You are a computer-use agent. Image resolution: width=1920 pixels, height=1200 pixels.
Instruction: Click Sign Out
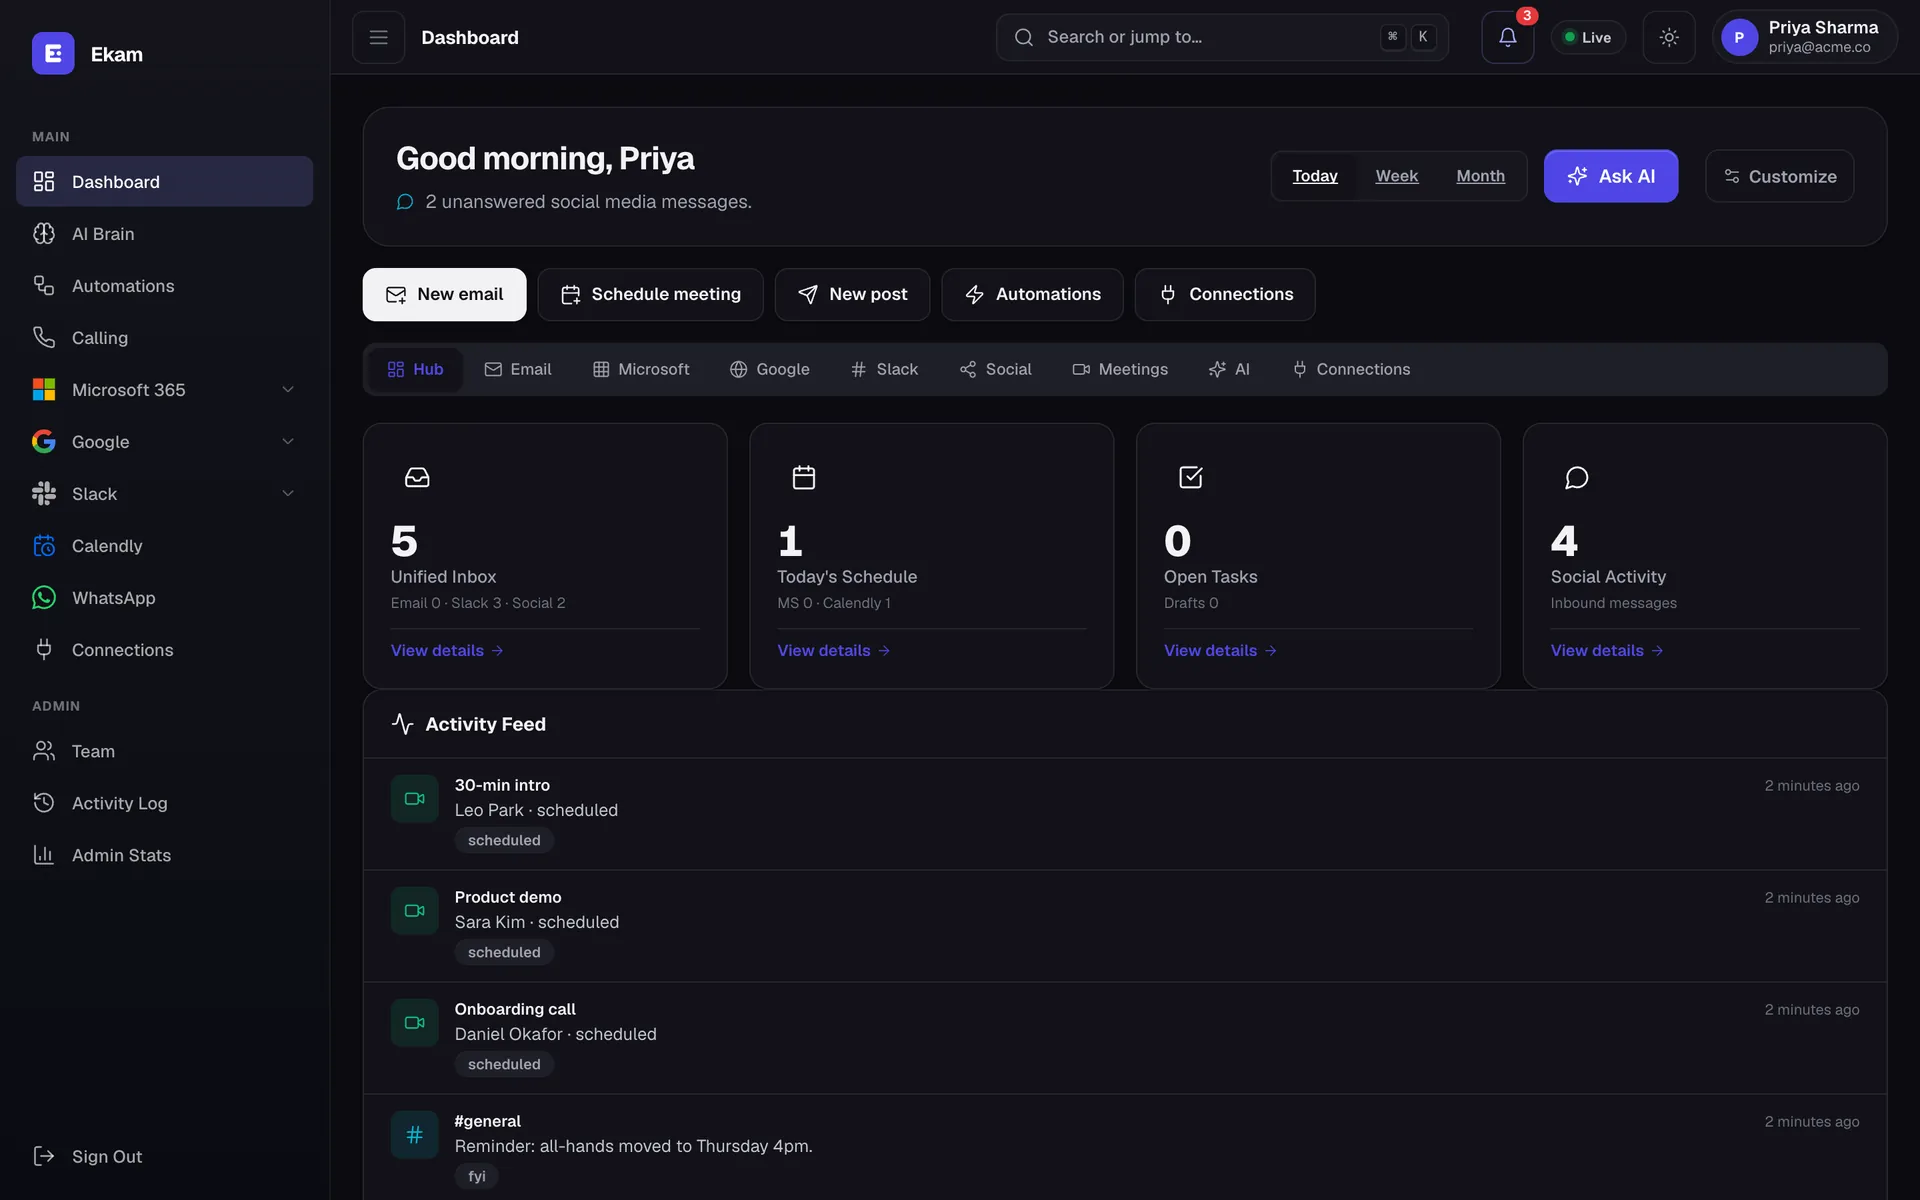164,1156
